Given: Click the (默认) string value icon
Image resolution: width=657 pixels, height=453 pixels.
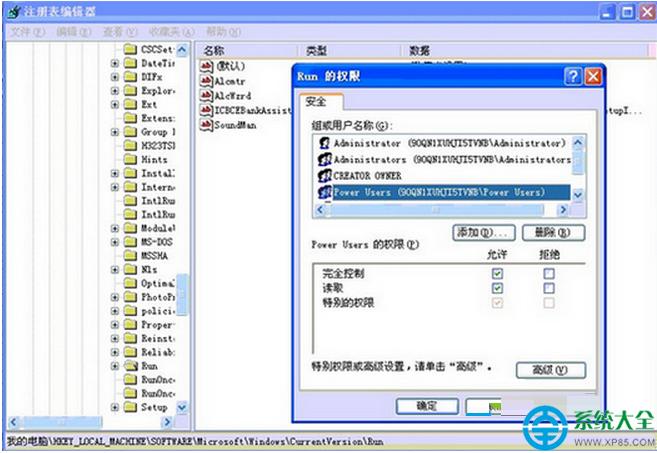Looking at the screenshot, I should click(x=206, y=66).
